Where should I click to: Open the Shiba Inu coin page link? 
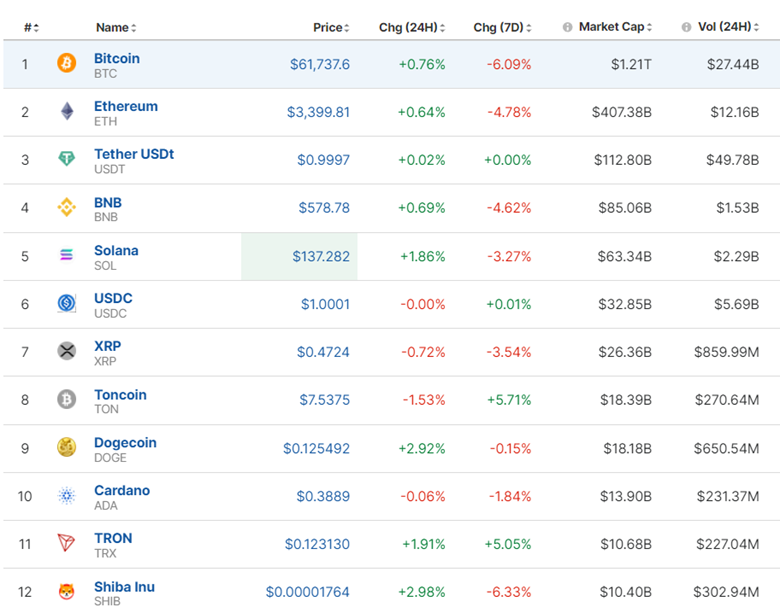(x=124, y=587)
